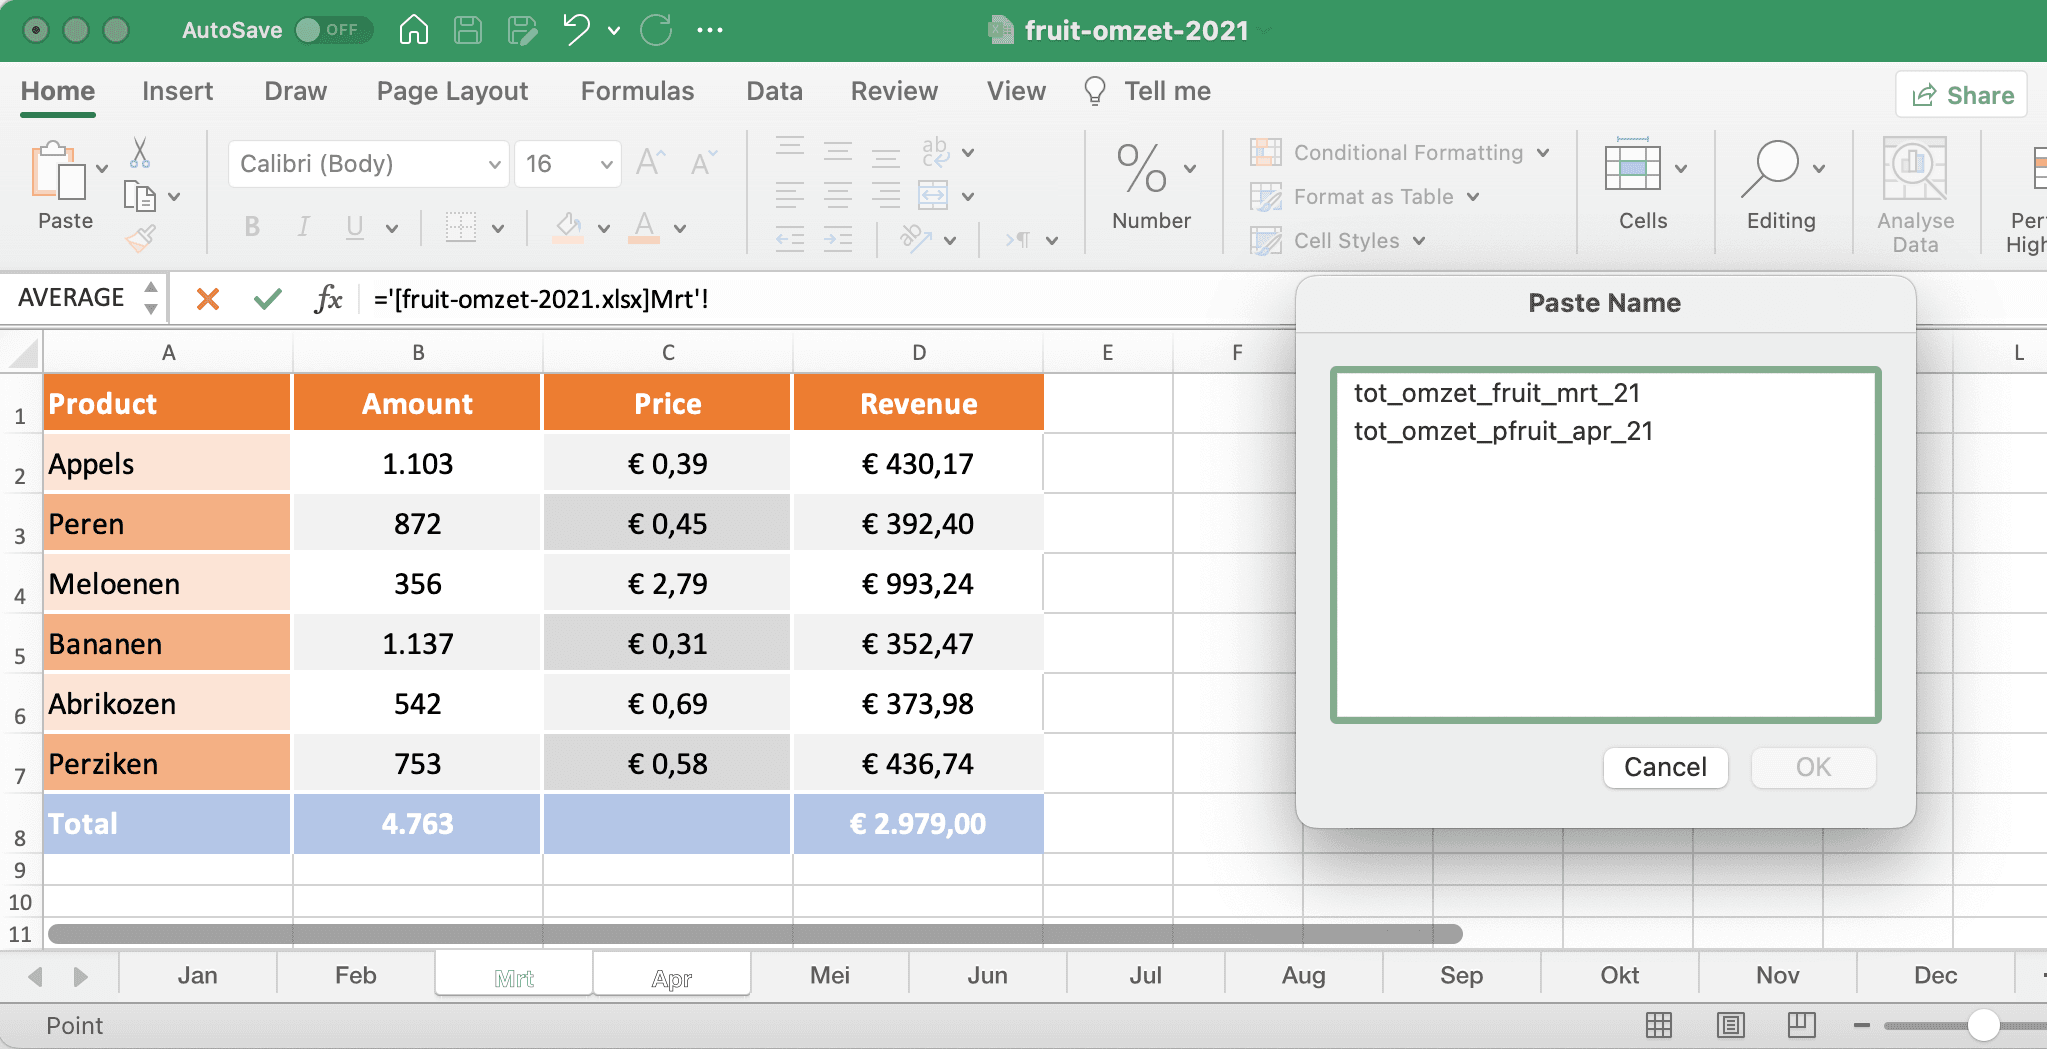Click the Cut scissors icon
Viewport: 2047px width, 1049px height.
pos(140,153)
